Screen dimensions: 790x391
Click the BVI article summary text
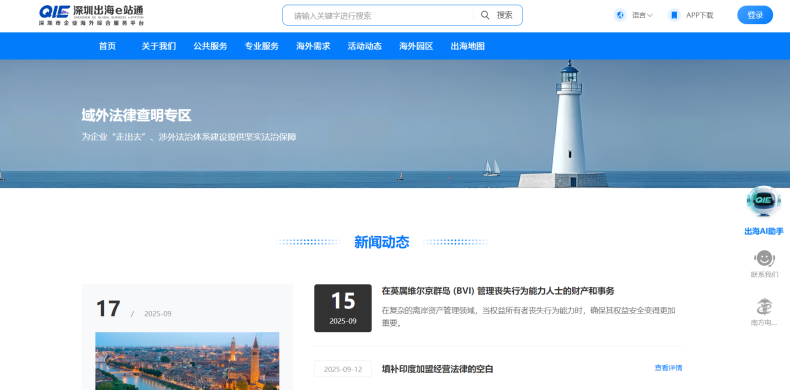528,316
